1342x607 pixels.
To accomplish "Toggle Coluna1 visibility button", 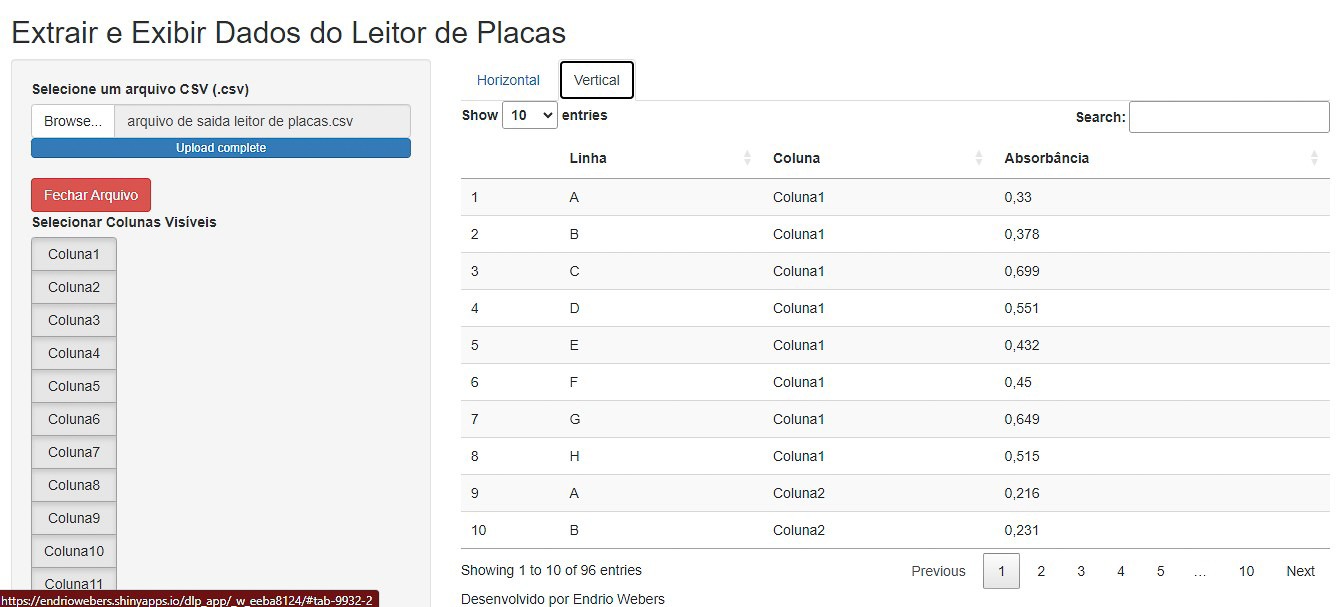I will (74, 254).
